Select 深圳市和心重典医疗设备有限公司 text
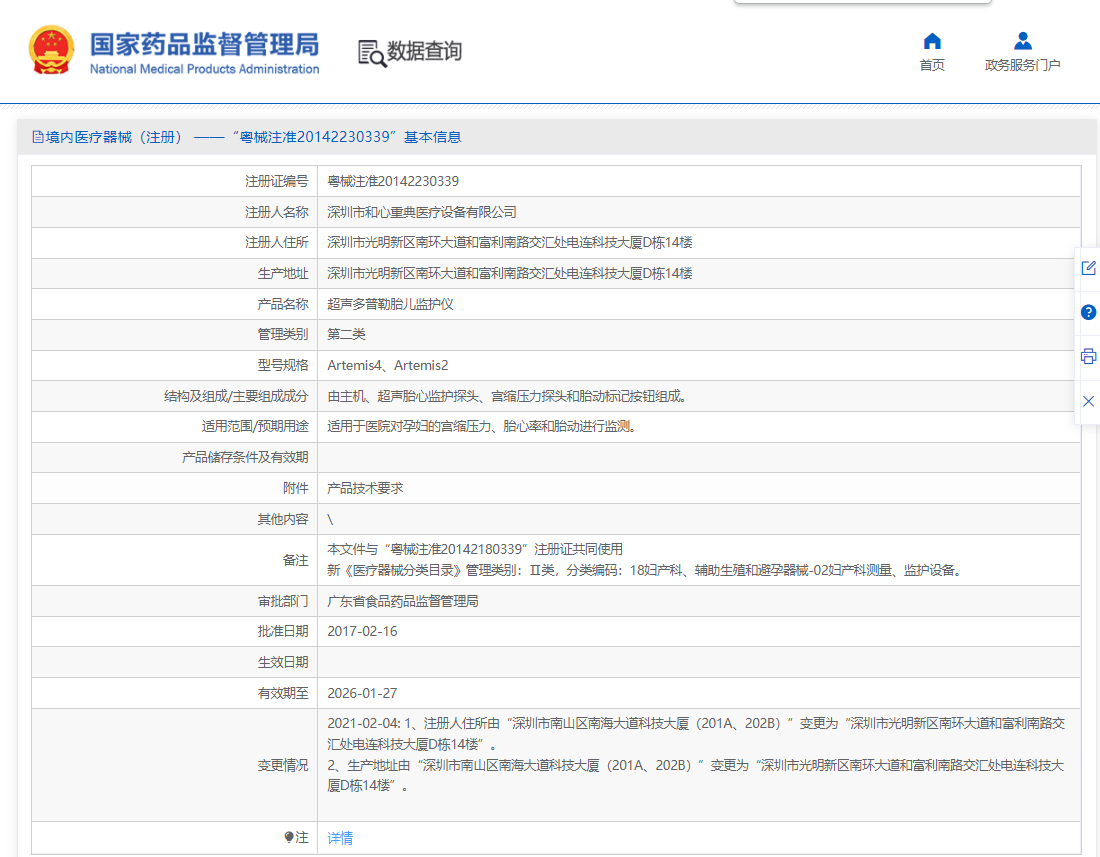The image size is (1100, 857). 422,212
